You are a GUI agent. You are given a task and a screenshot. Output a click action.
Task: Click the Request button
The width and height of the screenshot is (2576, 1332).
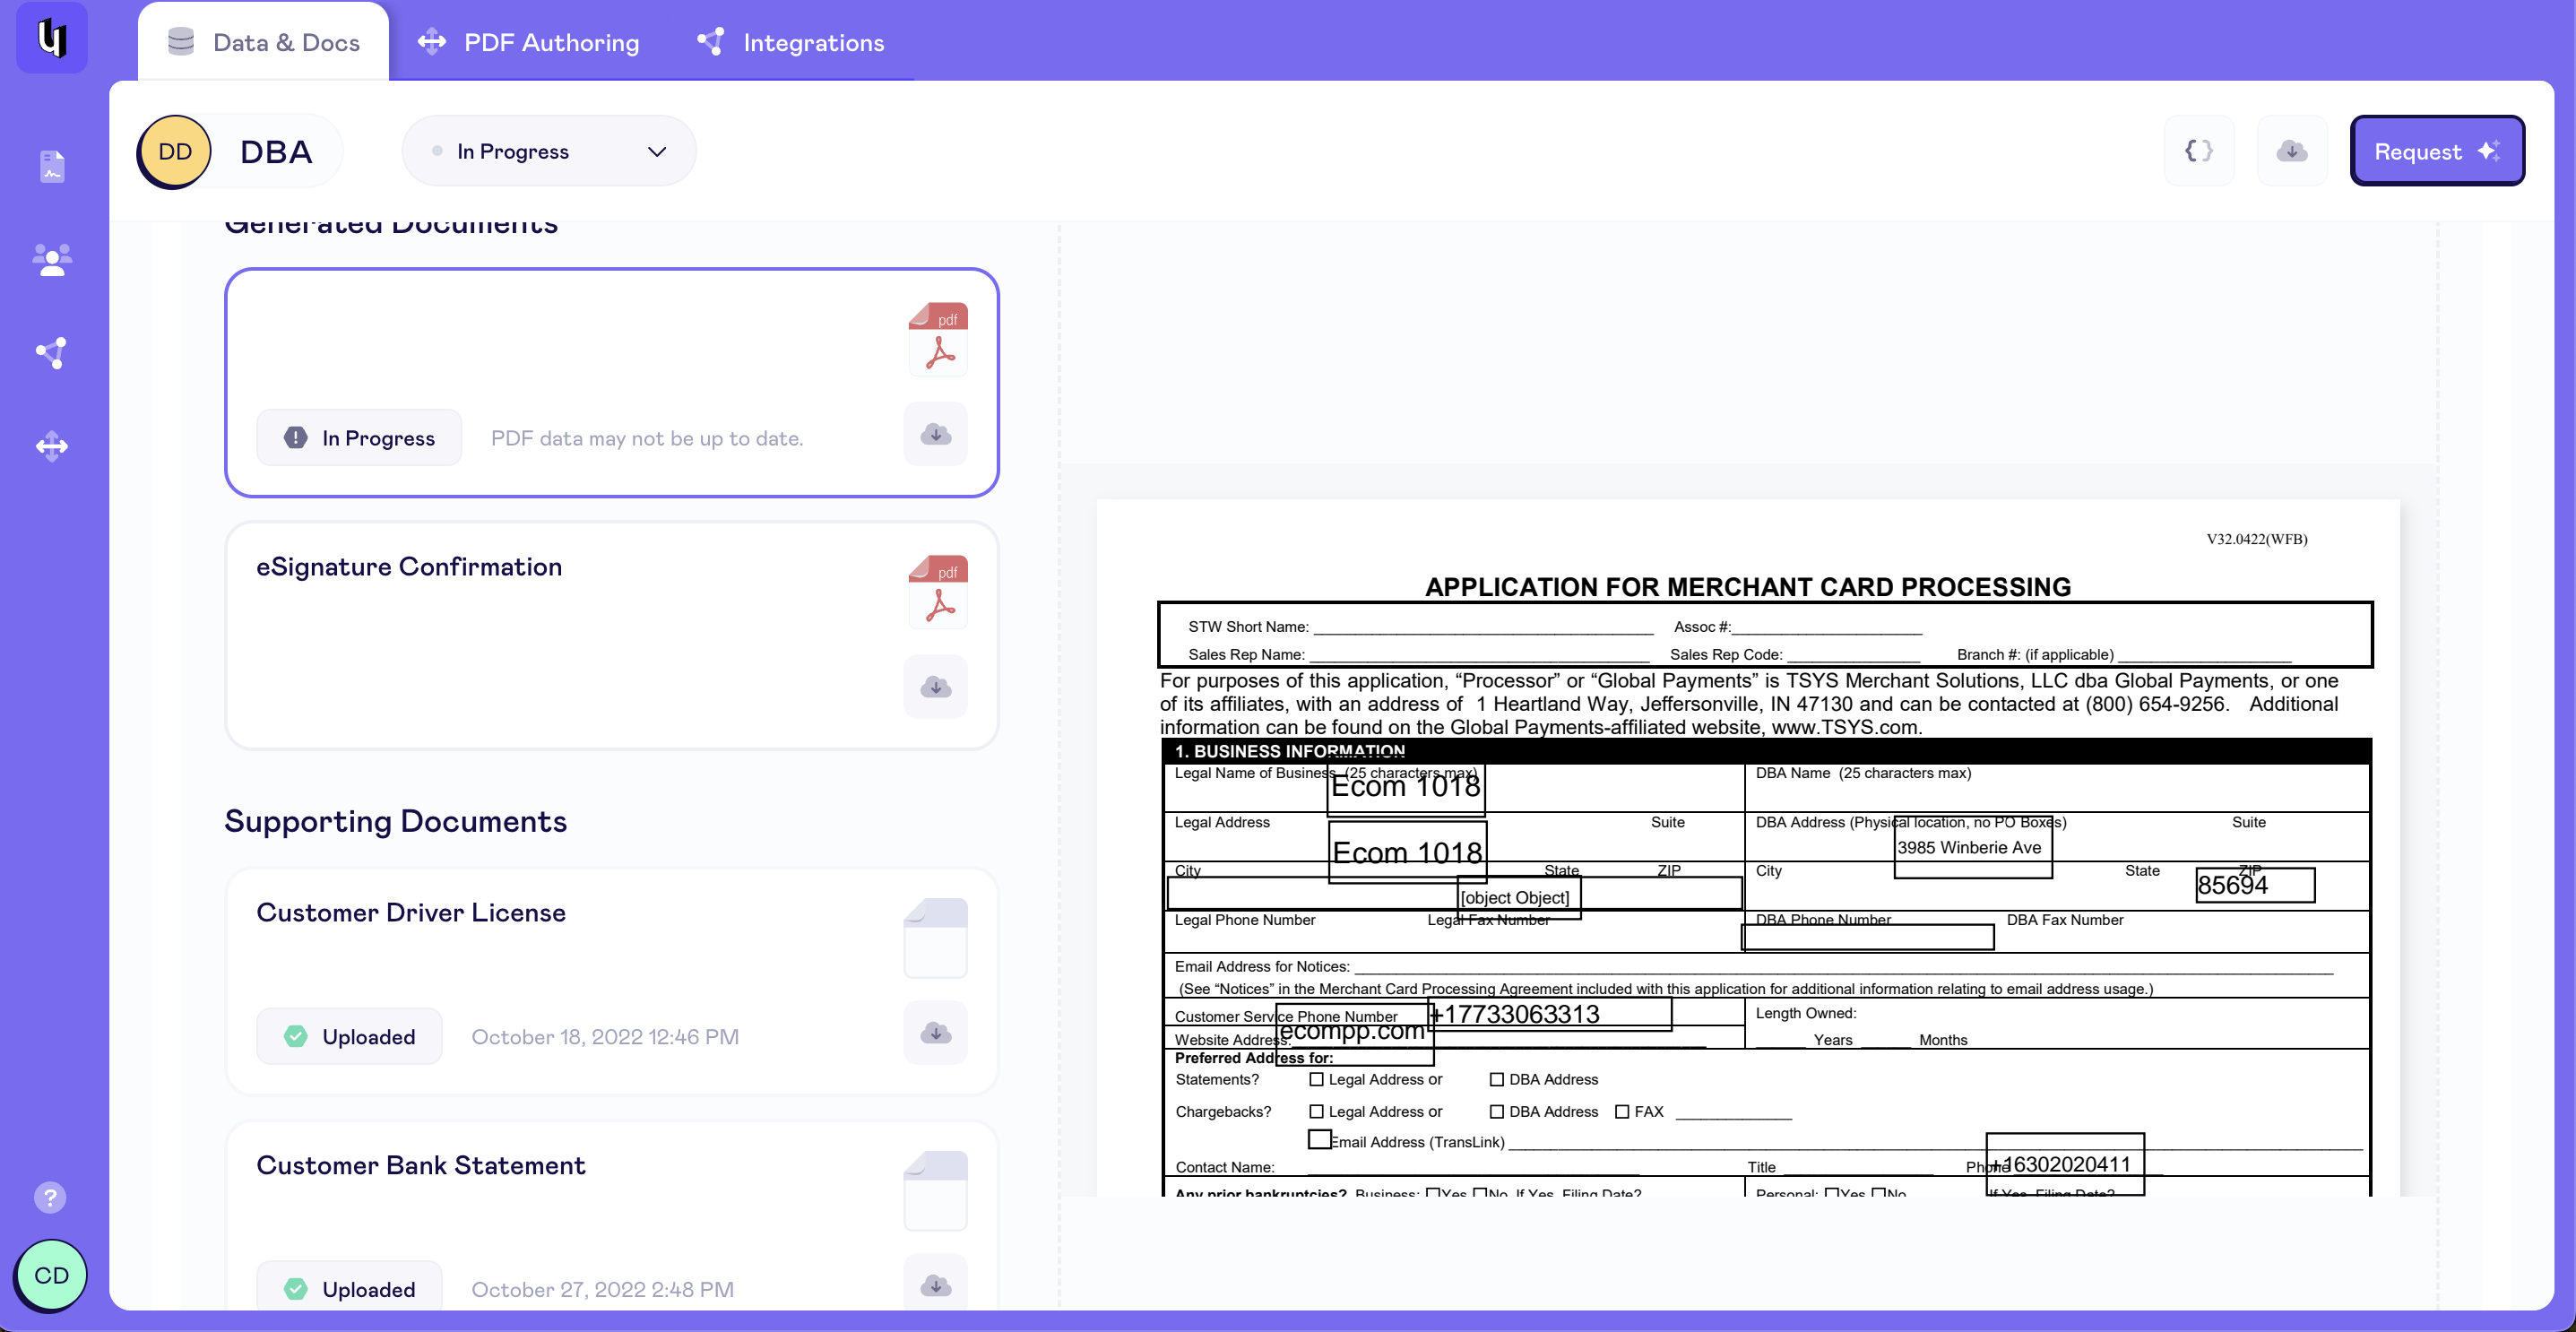click(x=2437, y=150)
